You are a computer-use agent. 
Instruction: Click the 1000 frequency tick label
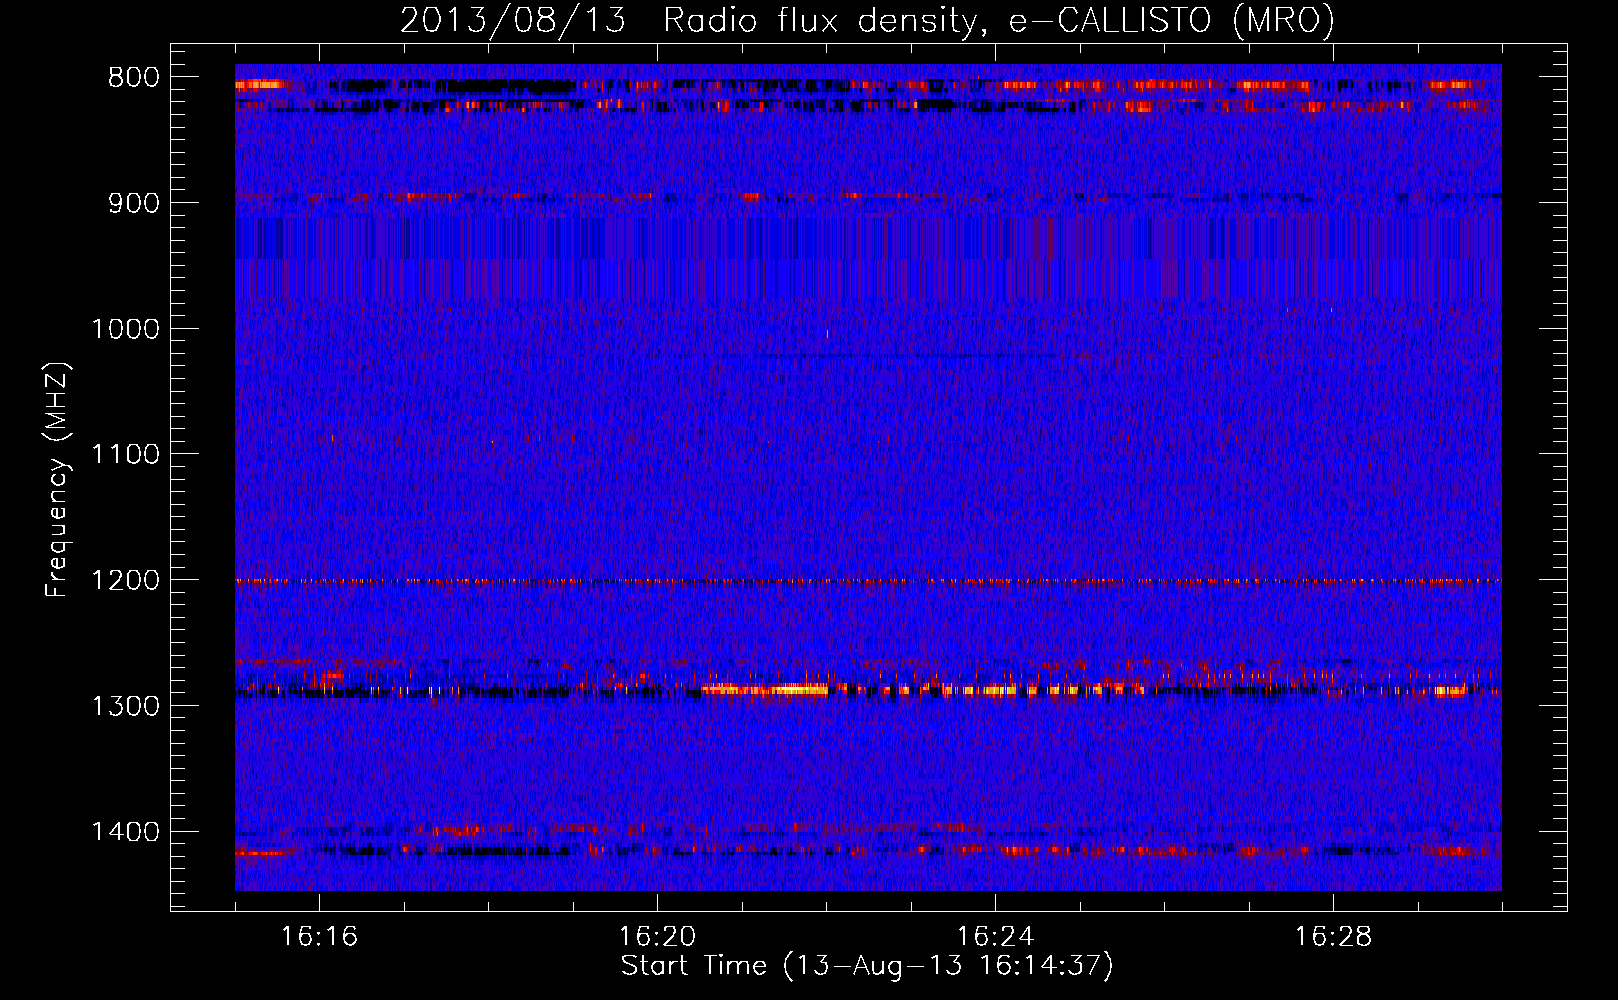pos(125,329)
